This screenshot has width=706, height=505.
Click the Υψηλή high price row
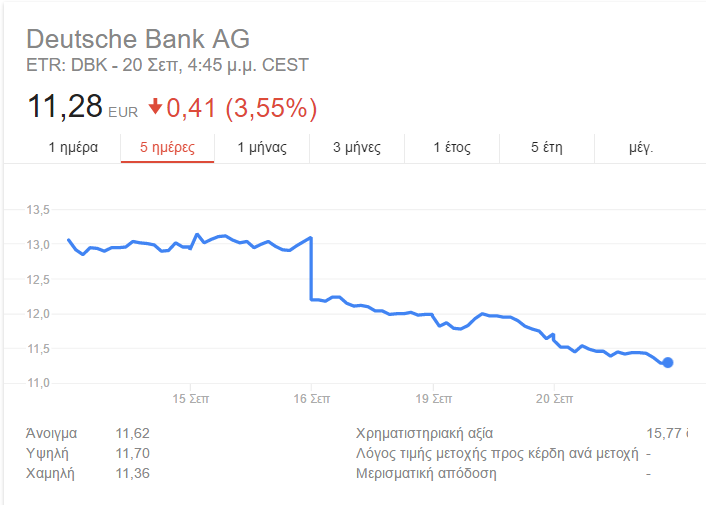tap(88, 453)
